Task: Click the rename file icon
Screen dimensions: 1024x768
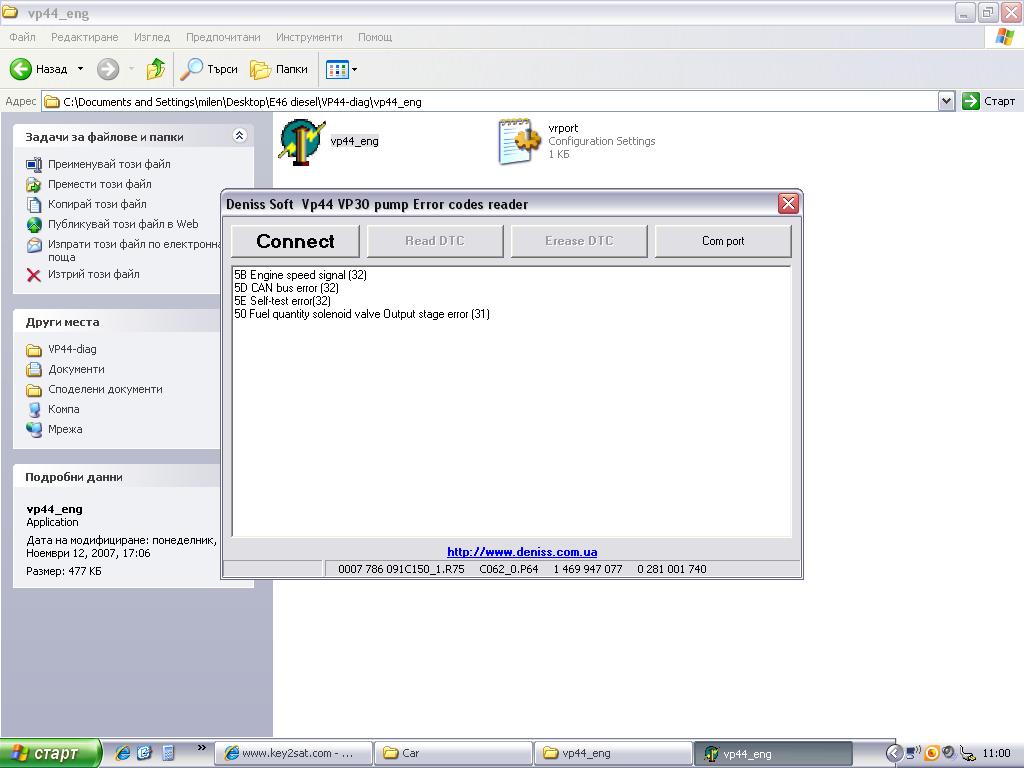Action: [34, 164]
